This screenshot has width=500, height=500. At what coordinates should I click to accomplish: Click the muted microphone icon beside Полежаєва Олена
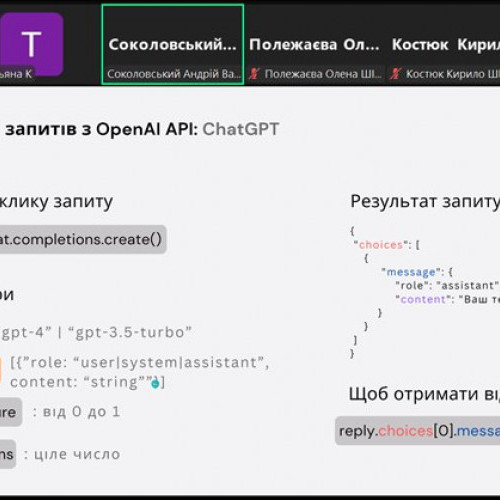(254, 74)
